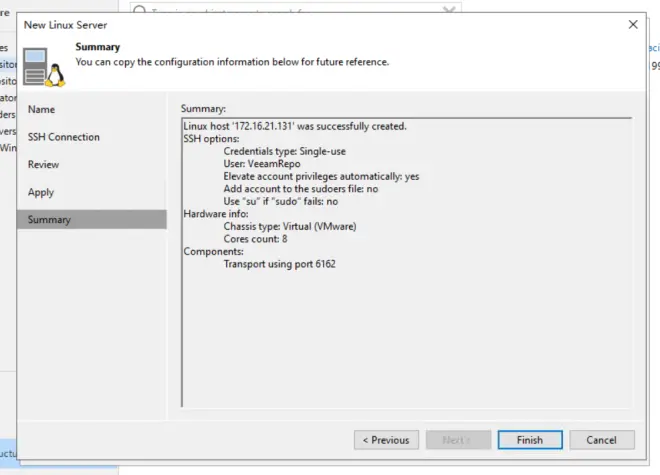This screenshot has height=475, width=660.
Task: Click the bold "Summary" header title
Action: [98, 47]
